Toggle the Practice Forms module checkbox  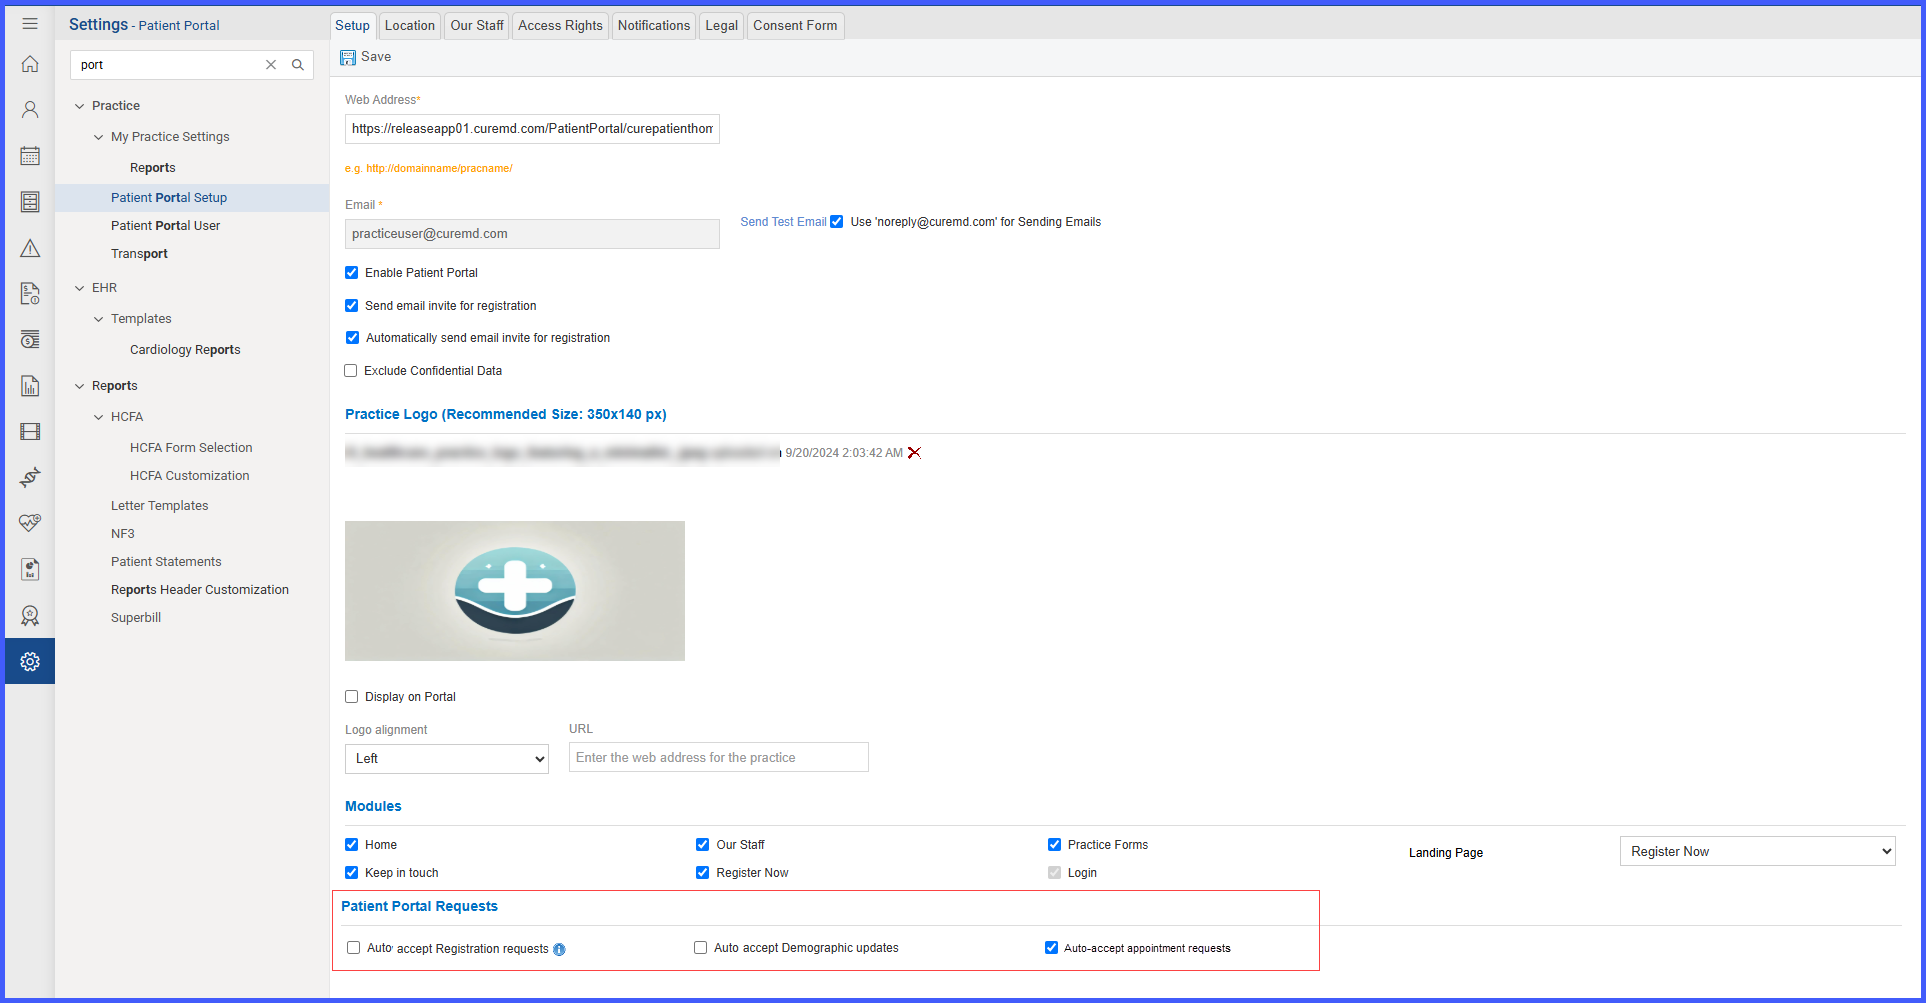click(1054, 845)
